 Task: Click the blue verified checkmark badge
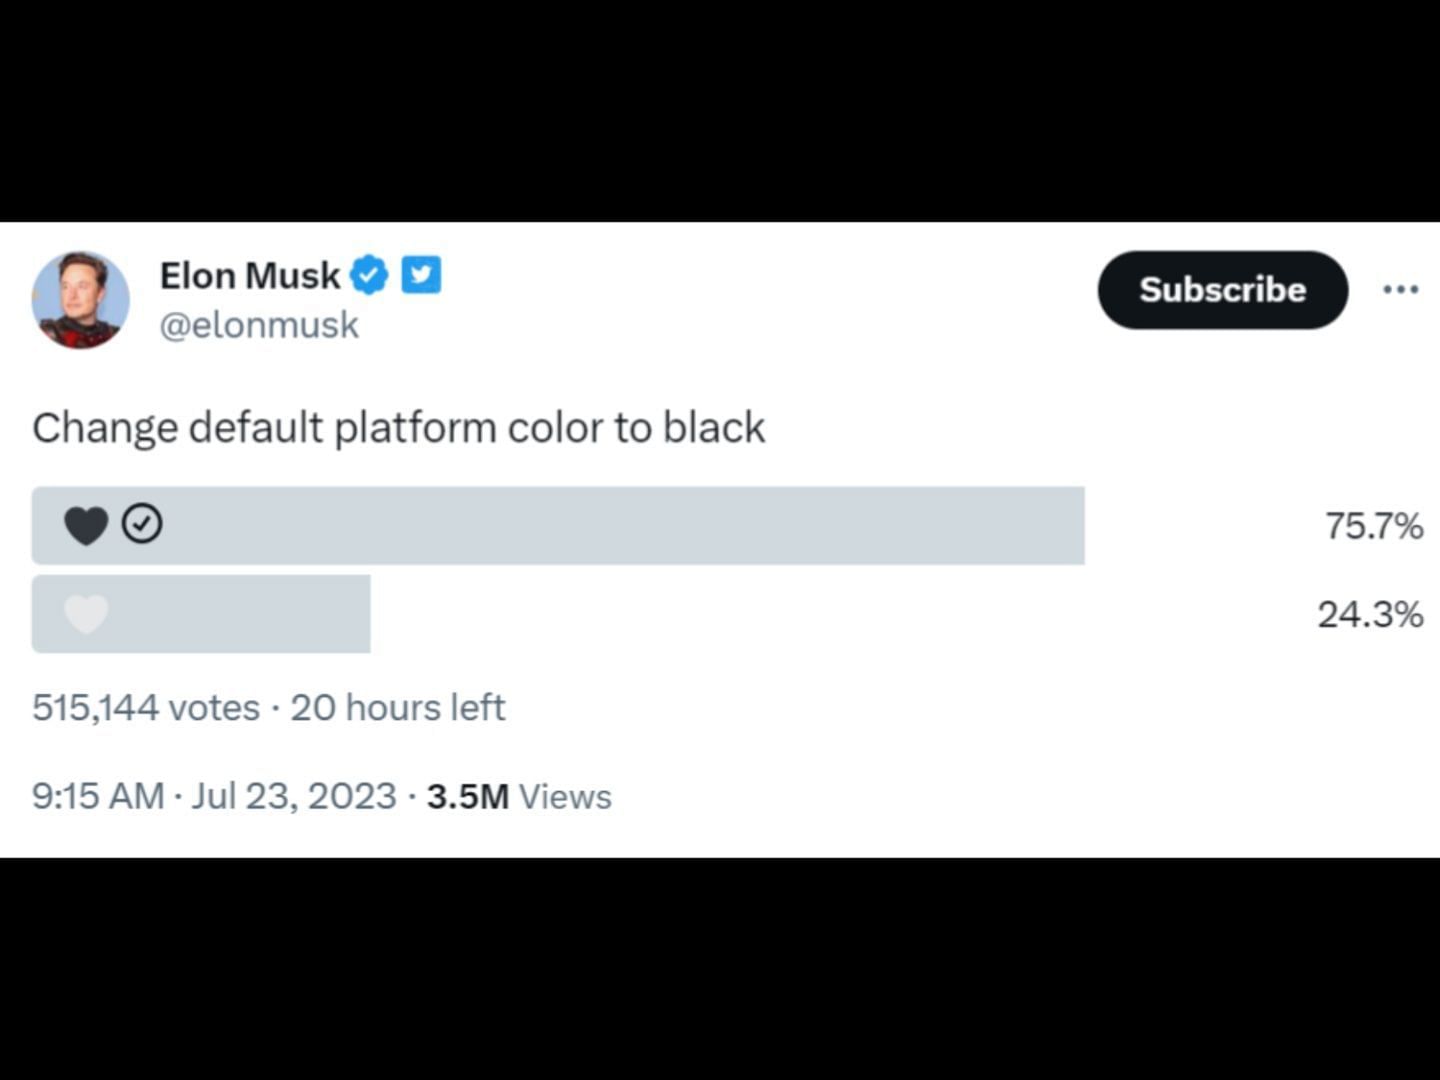point(369,275)
